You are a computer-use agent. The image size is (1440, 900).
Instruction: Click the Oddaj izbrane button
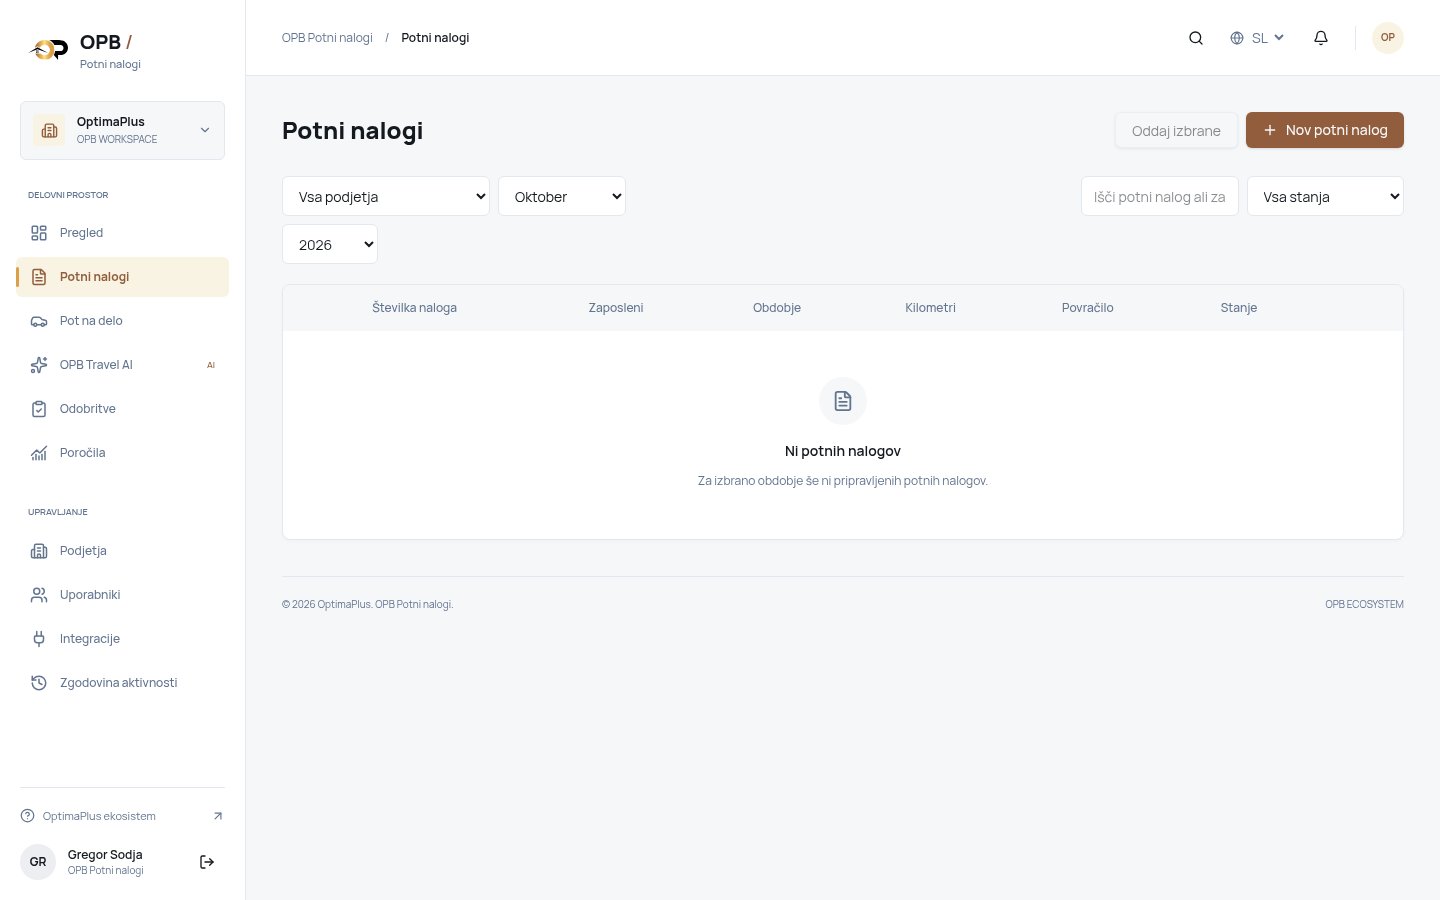click(x=1176, y=130)
